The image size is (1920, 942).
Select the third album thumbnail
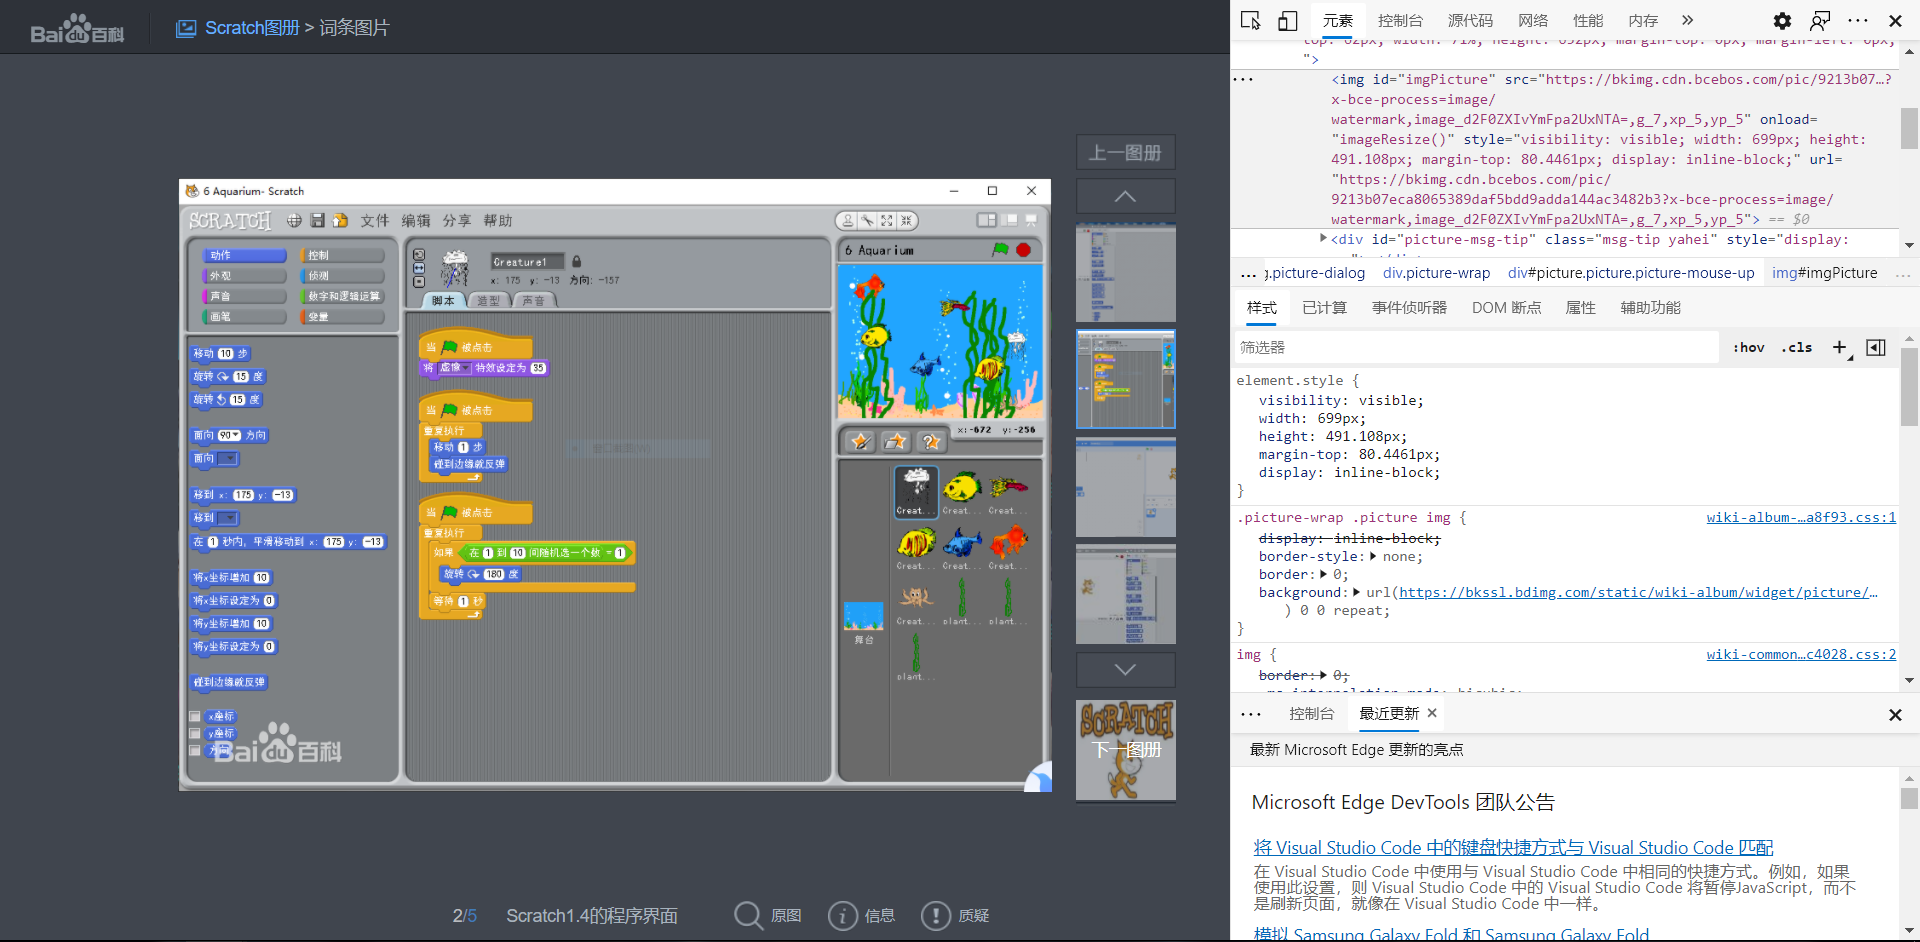1125,487
